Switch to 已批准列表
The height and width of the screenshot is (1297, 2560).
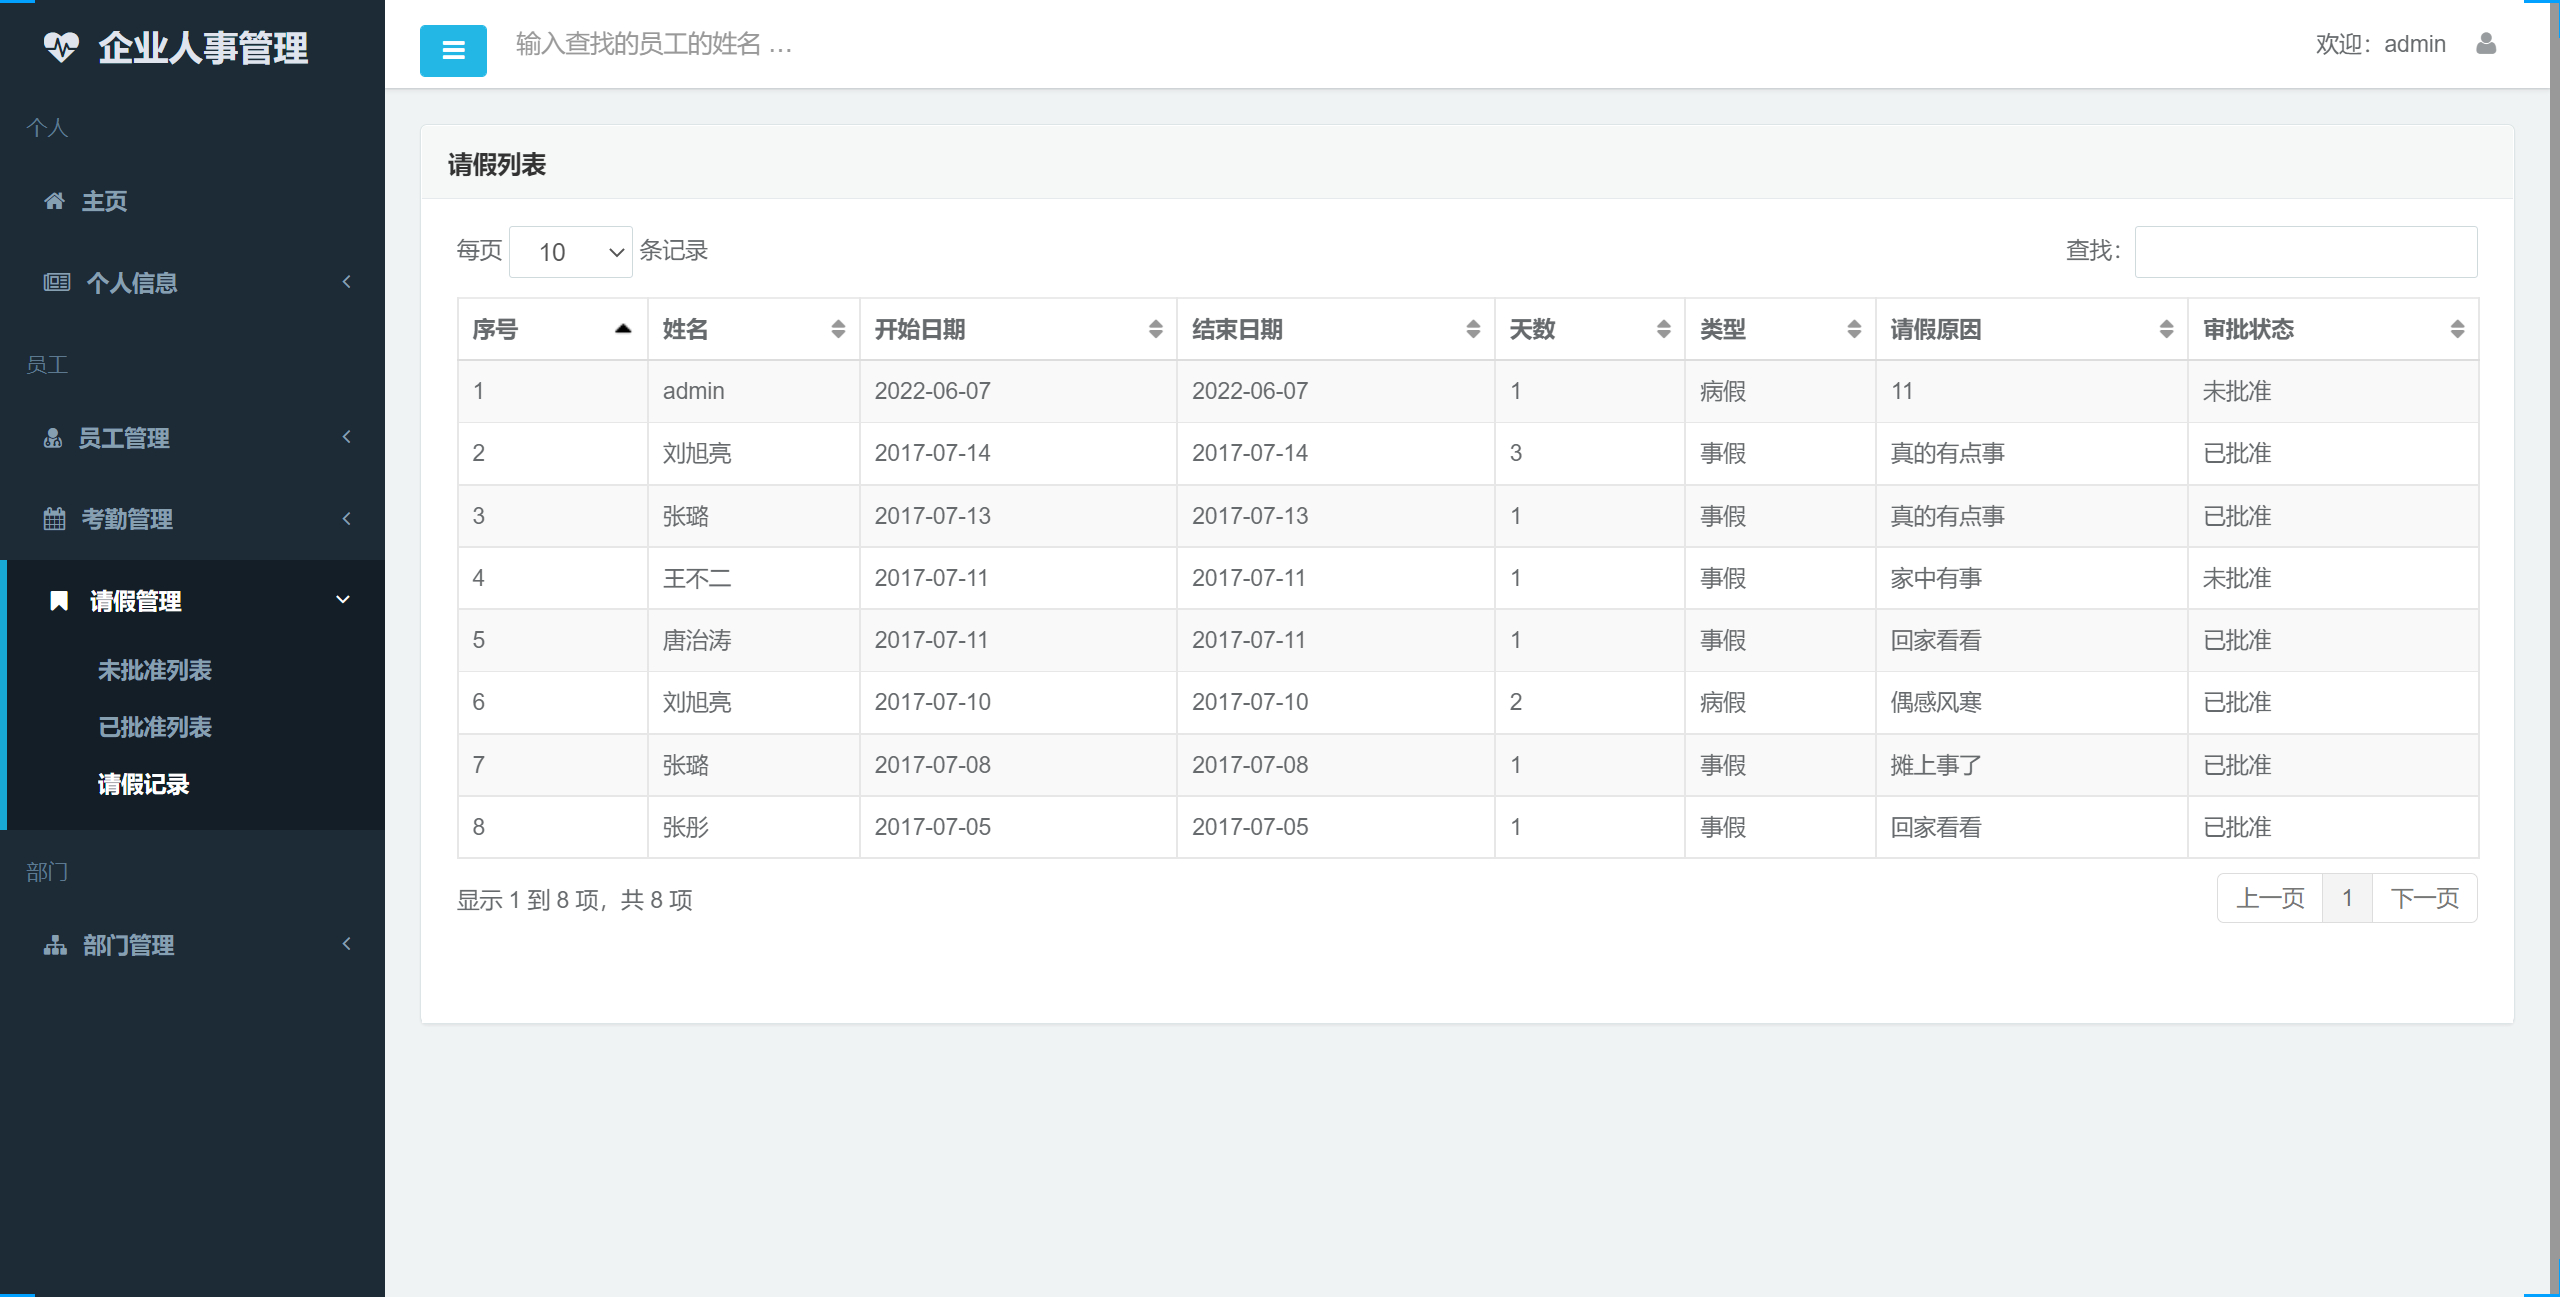click(x=156, y=728)
